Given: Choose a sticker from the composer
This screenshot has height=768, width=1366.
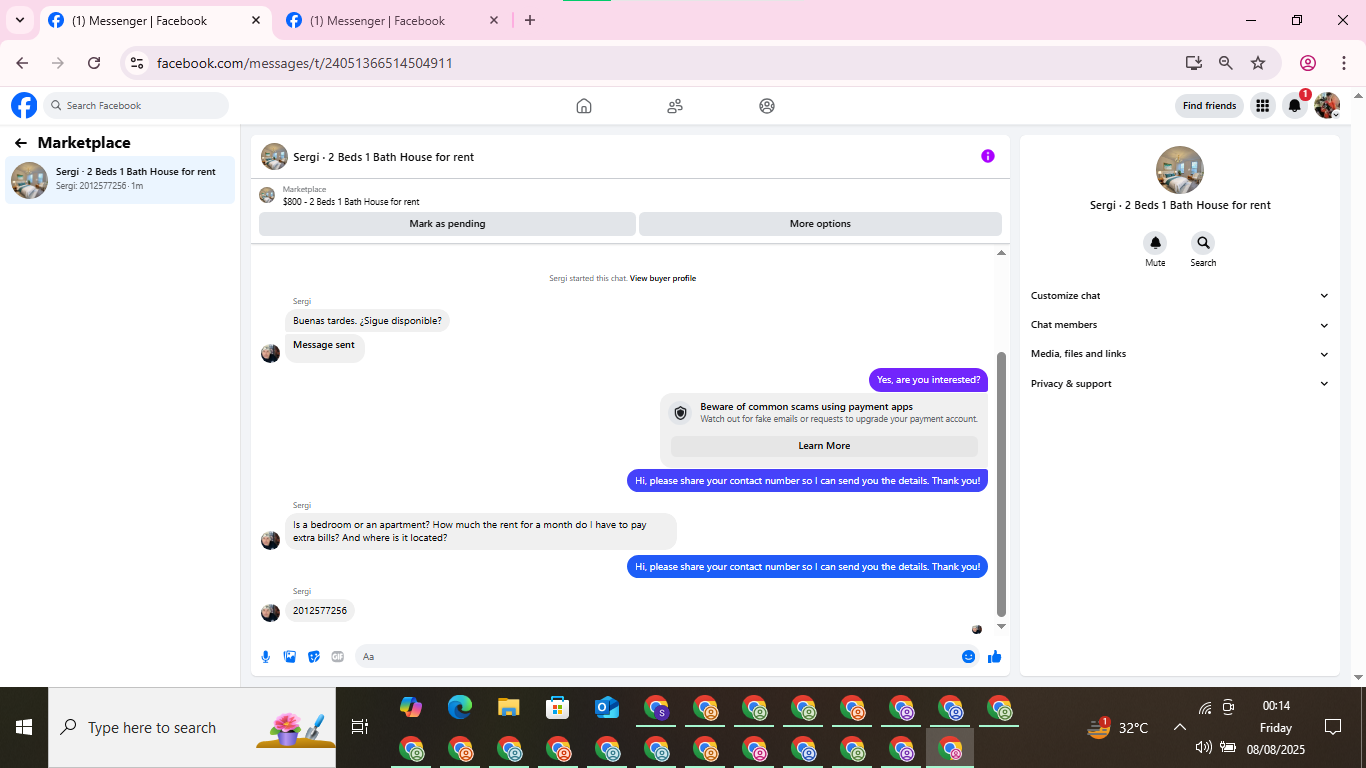Looking at the screenshot, I should click(x=314, y=657).
